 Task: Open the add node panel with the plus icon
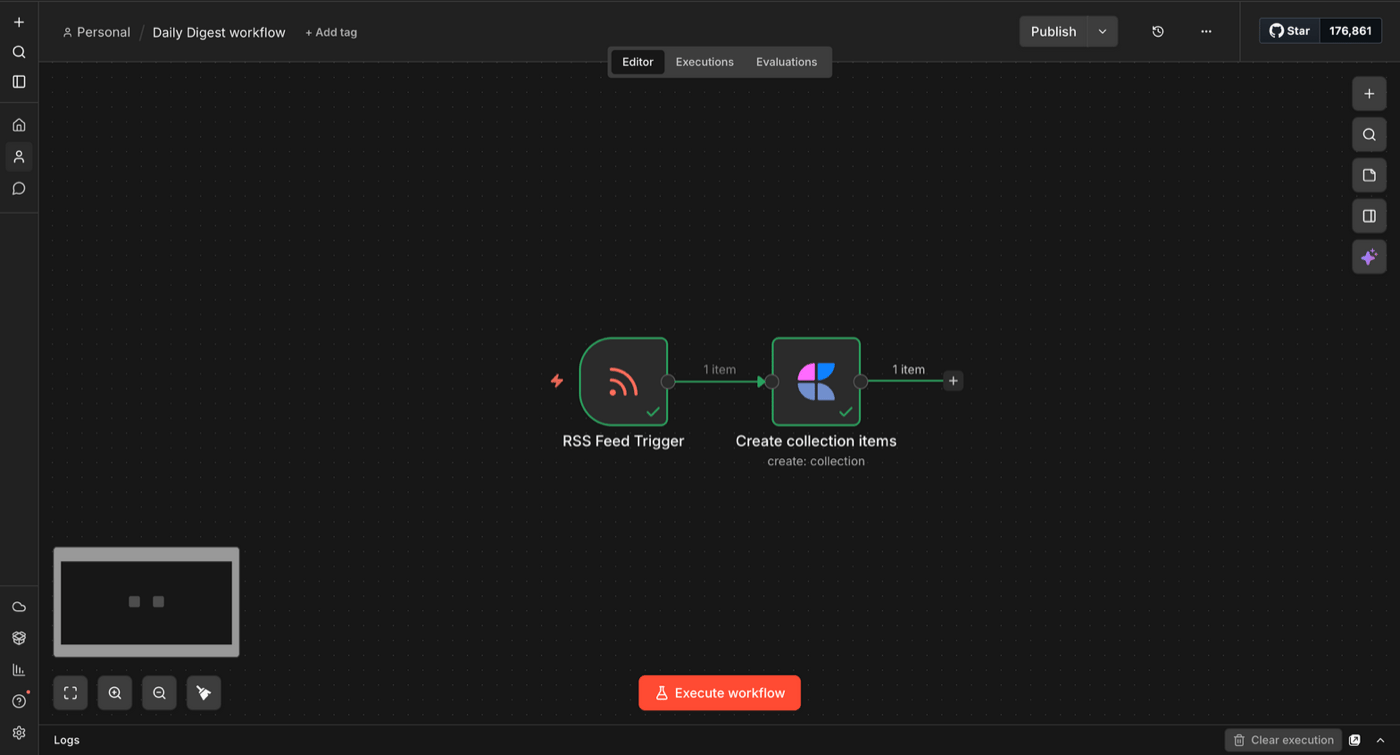click(1369, 93)
